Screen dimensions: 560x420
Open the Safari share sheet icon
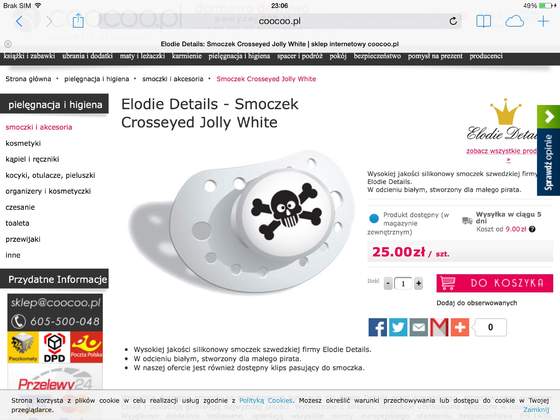pos(78,21)
